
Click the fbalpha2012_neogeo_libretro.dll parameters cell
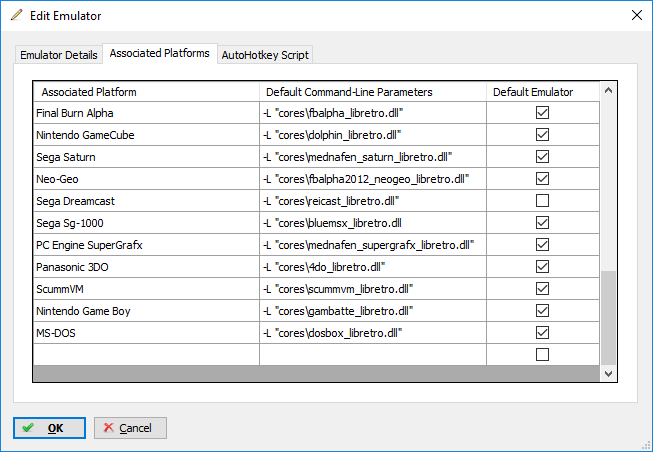point(373,179)
